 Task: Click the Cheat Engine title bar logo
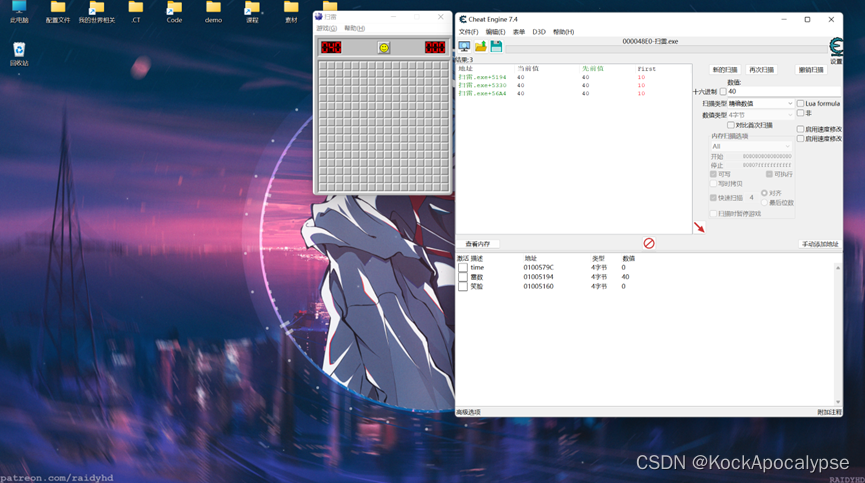(x=463, y=19)
